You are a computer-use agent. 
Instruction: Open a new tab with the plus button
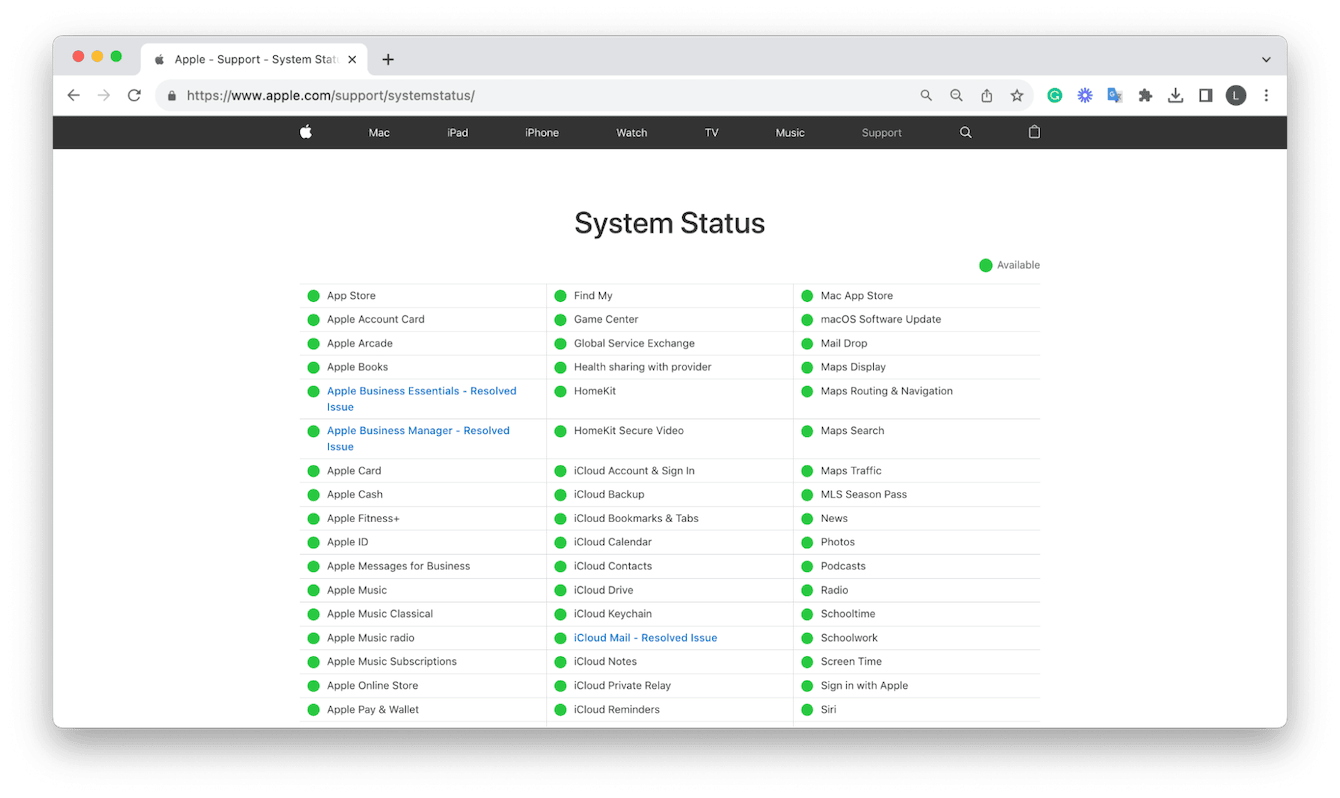tap(388, 59)
